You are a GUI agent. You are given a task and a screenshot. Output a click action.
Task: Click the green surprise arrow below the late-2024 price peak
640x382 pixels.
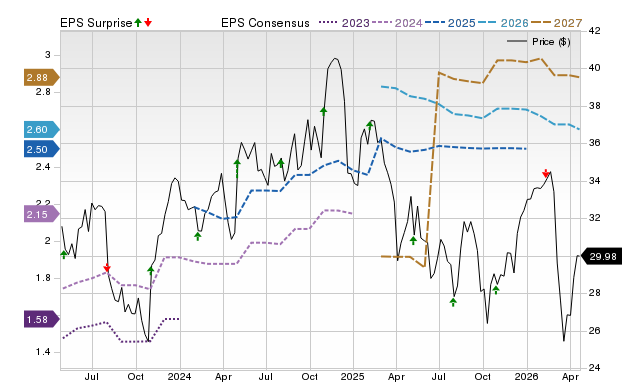coord(323,111)
